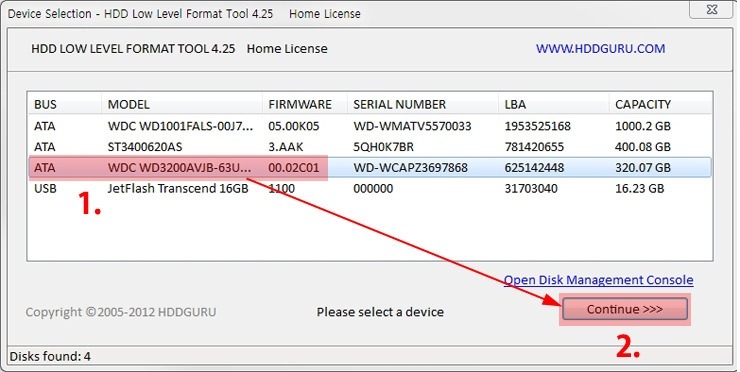This screenshot has width=740, height=372.
Task: Click the 400.08 GB capacity cell
Action: point(643,147)
